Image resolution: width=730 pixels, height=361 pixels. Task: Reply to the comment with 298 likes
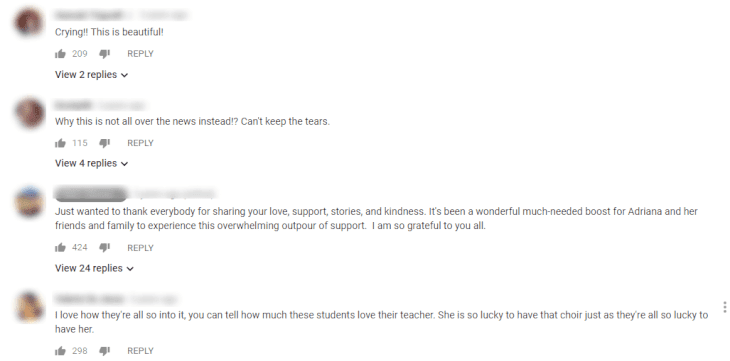point(140,351)
